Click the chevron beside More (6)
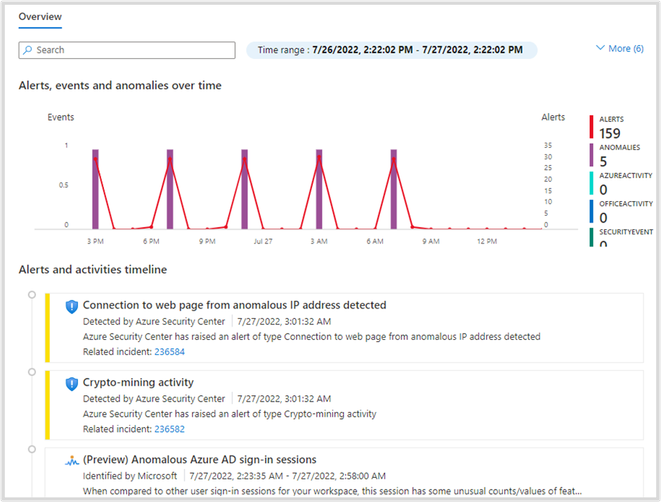 (600, 48)
